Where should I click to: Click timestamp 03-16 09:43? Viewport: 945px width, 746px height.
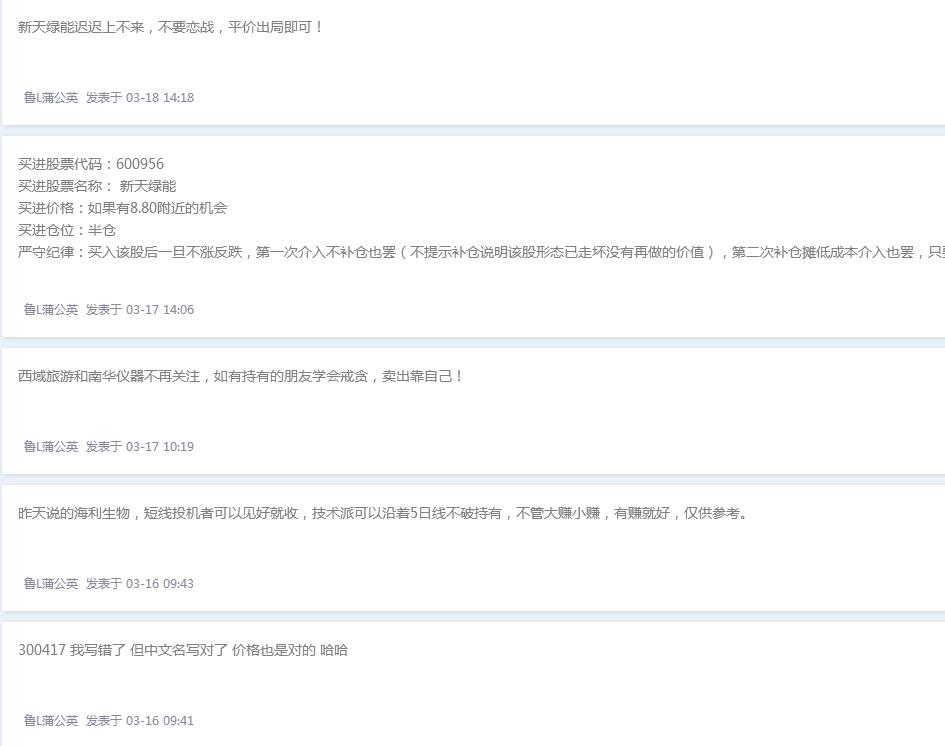160,583
